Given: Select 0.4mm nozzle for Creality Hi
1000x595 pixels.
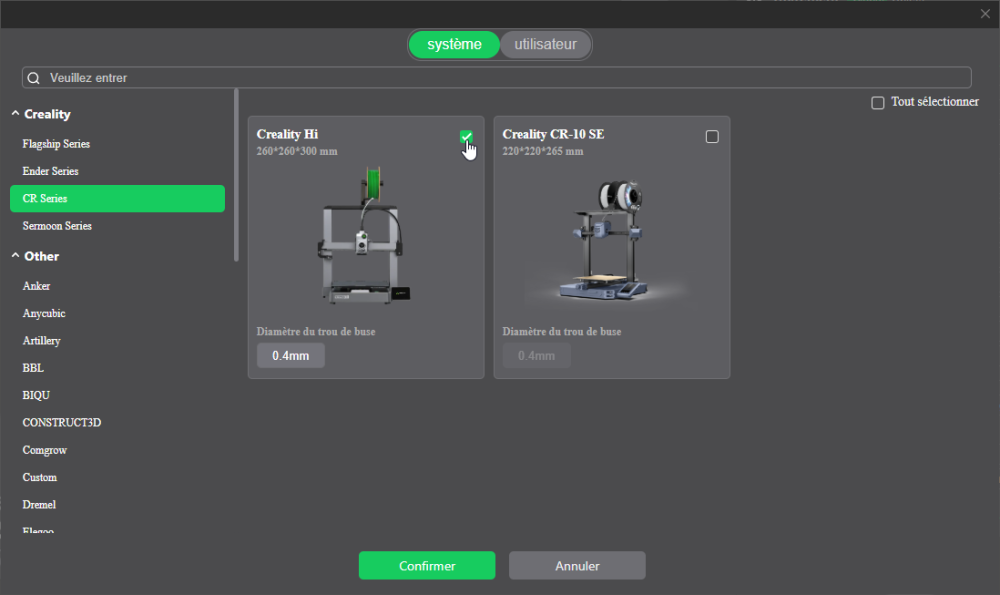Looking at the screenshot, I should [x=291, y=356].
